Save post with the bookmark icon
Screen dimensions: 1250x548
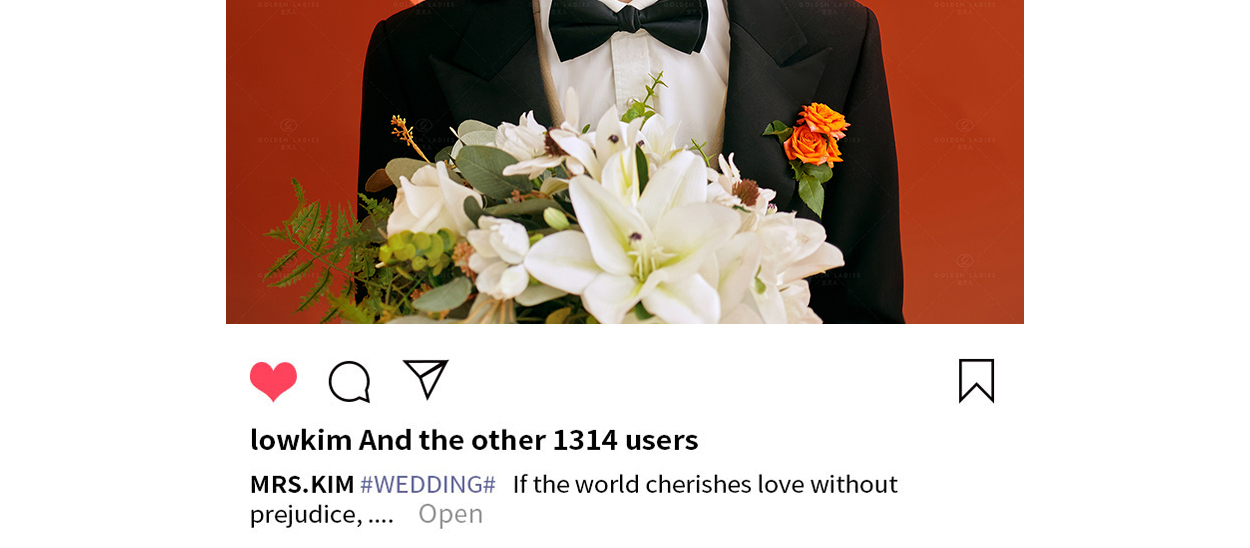tap(976, 381)
